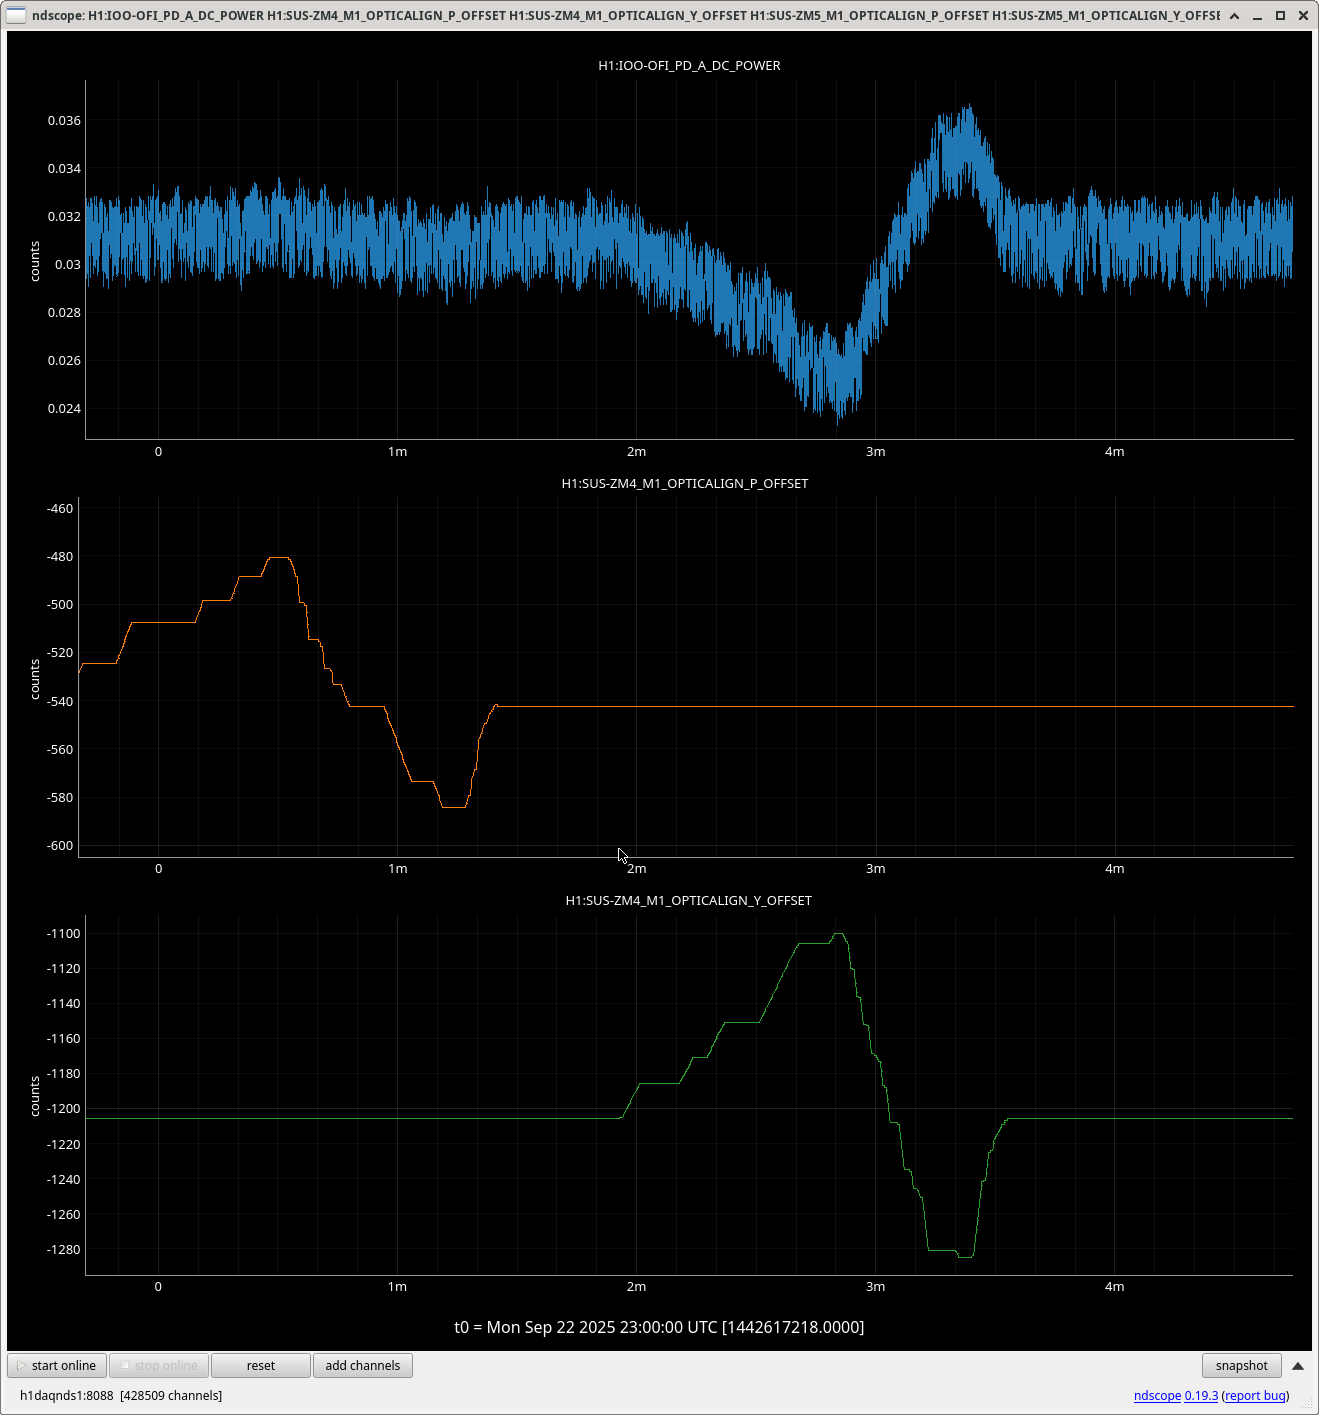Screen dimensions: 1319x1415
Task: Click the greyed stop online button
Action: point(158,1366)
